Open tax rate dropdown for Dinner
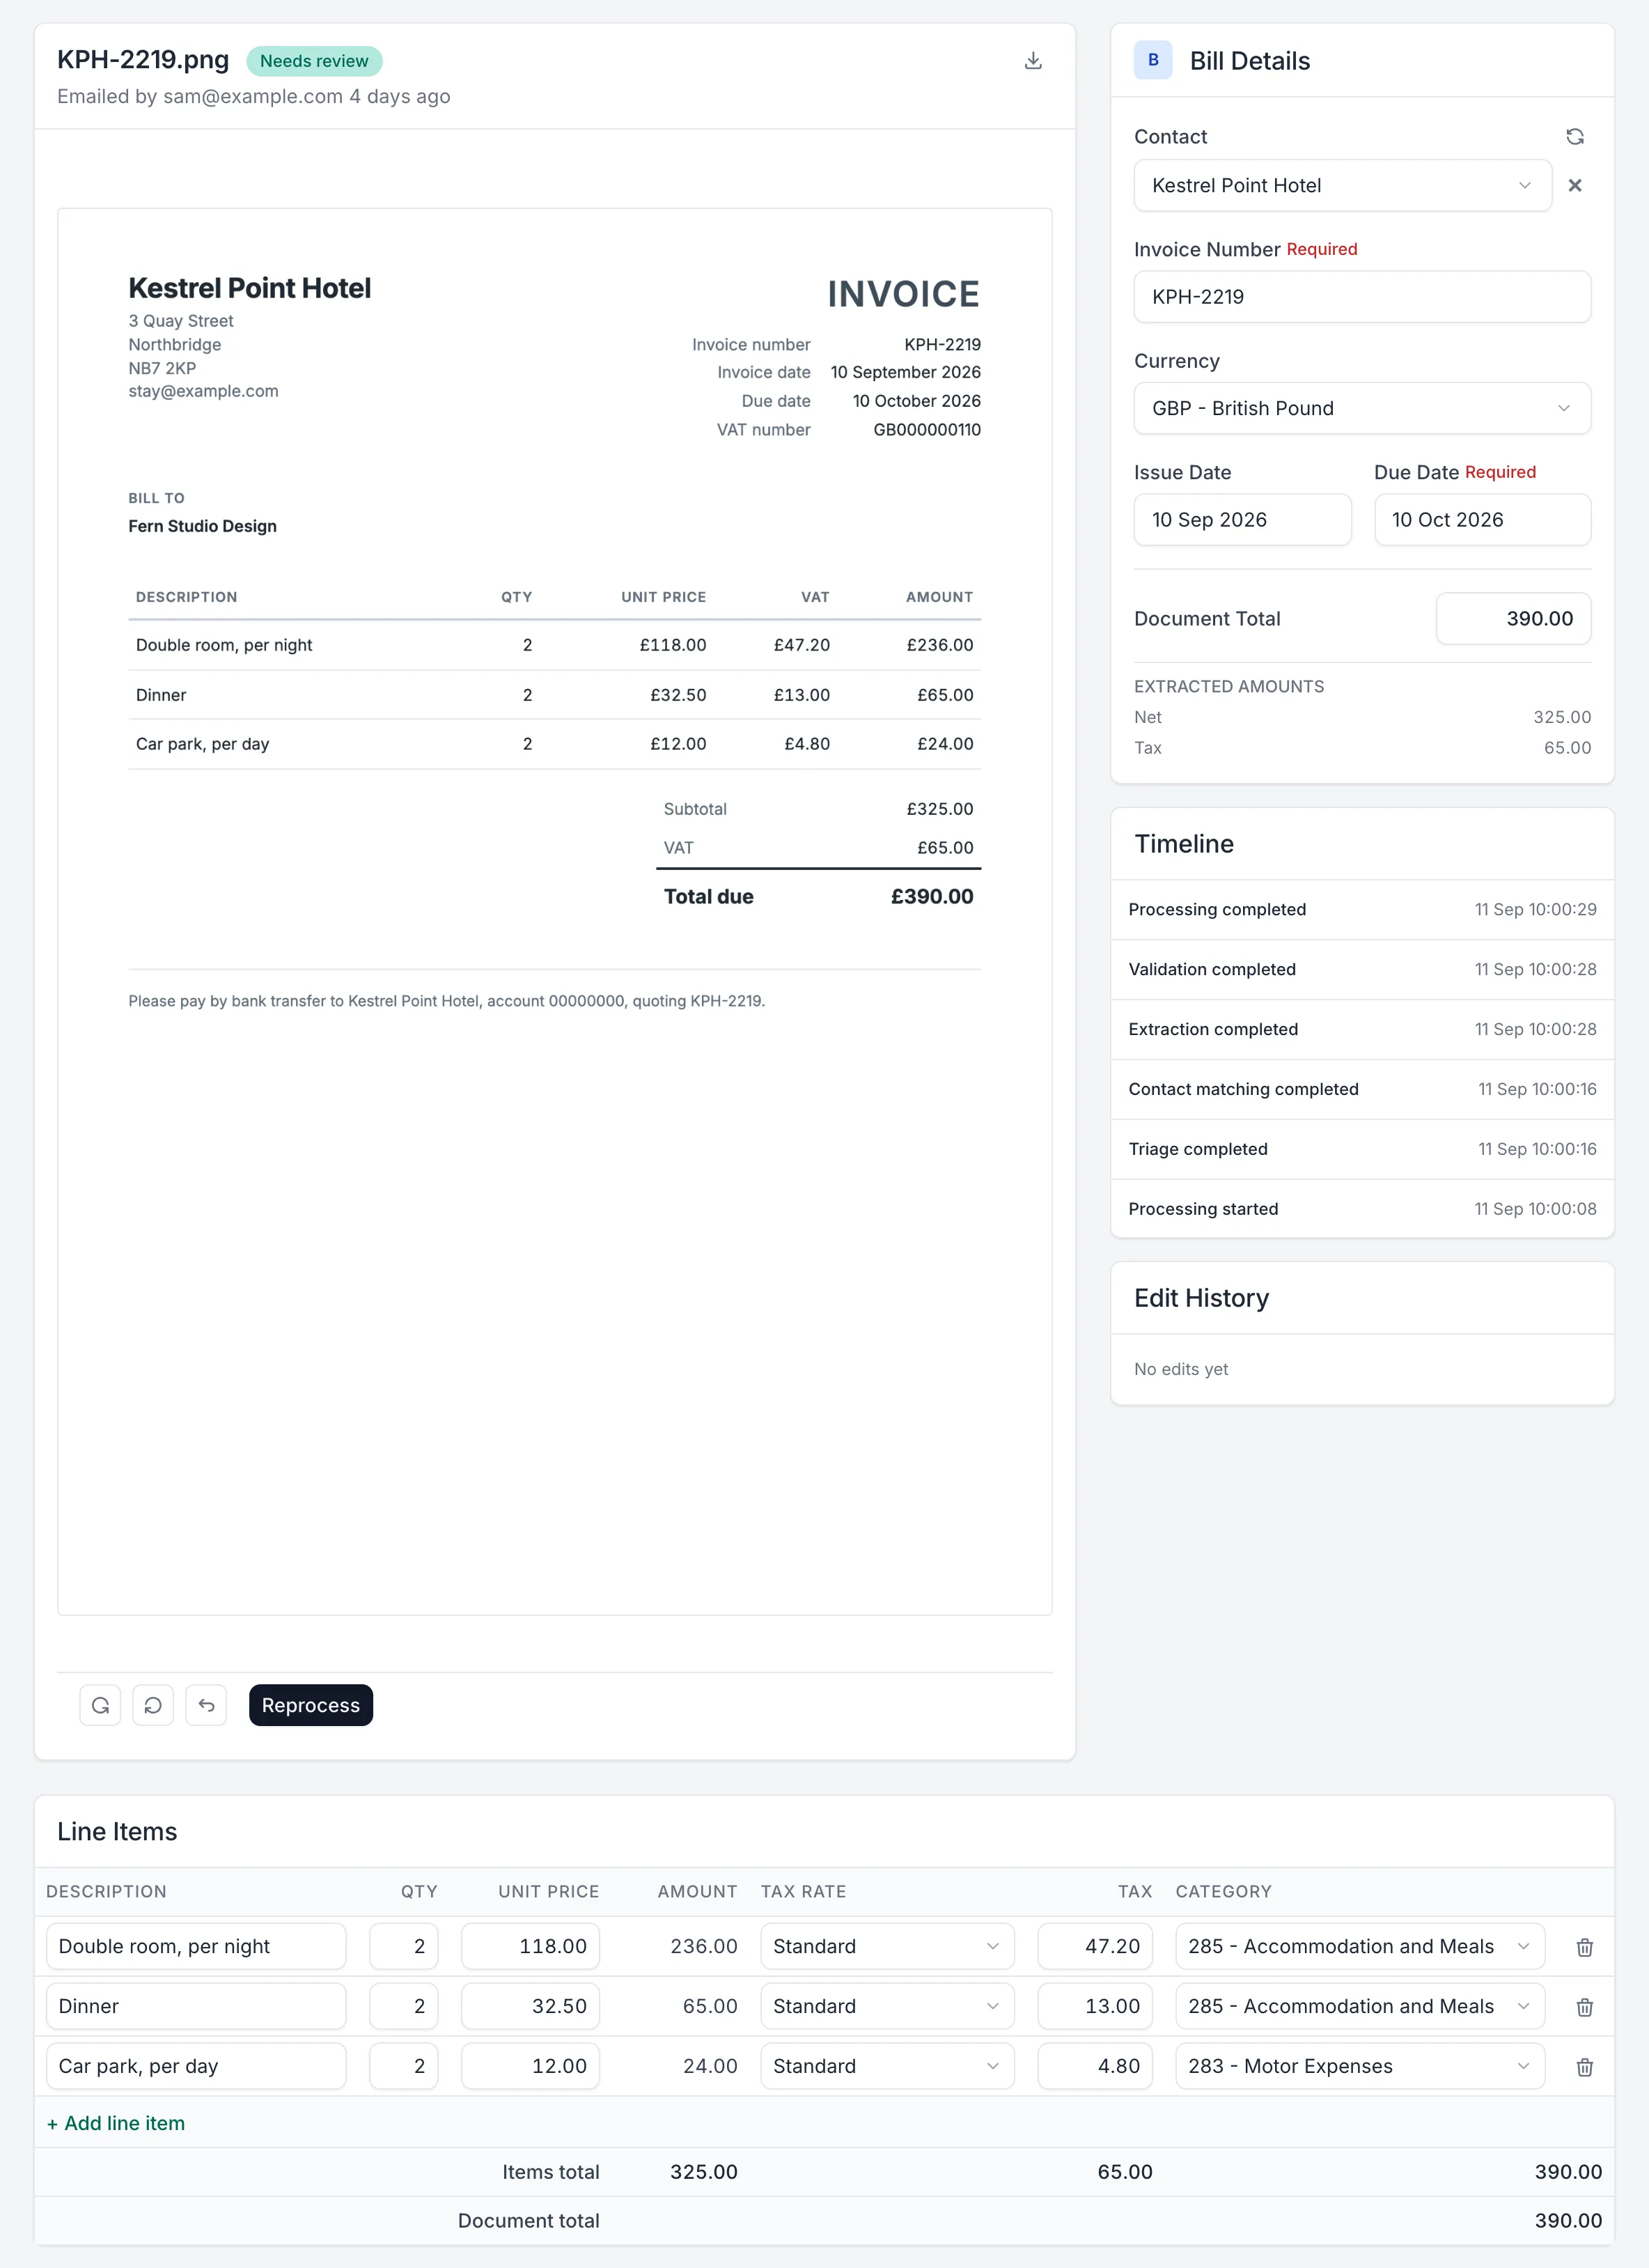 point(887,2006)
